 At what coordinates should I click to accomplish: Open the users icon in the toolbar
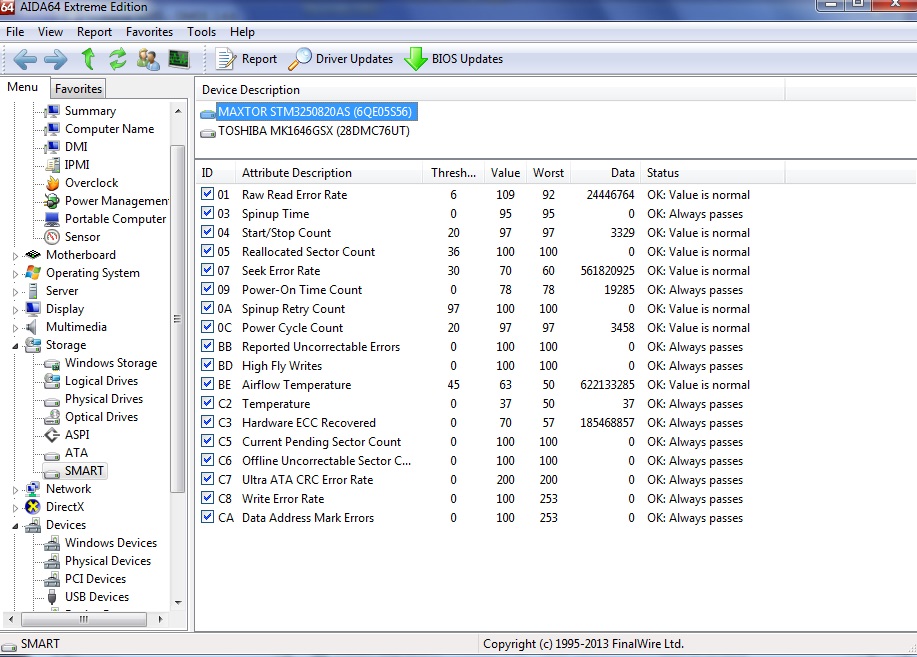point(148,59)
